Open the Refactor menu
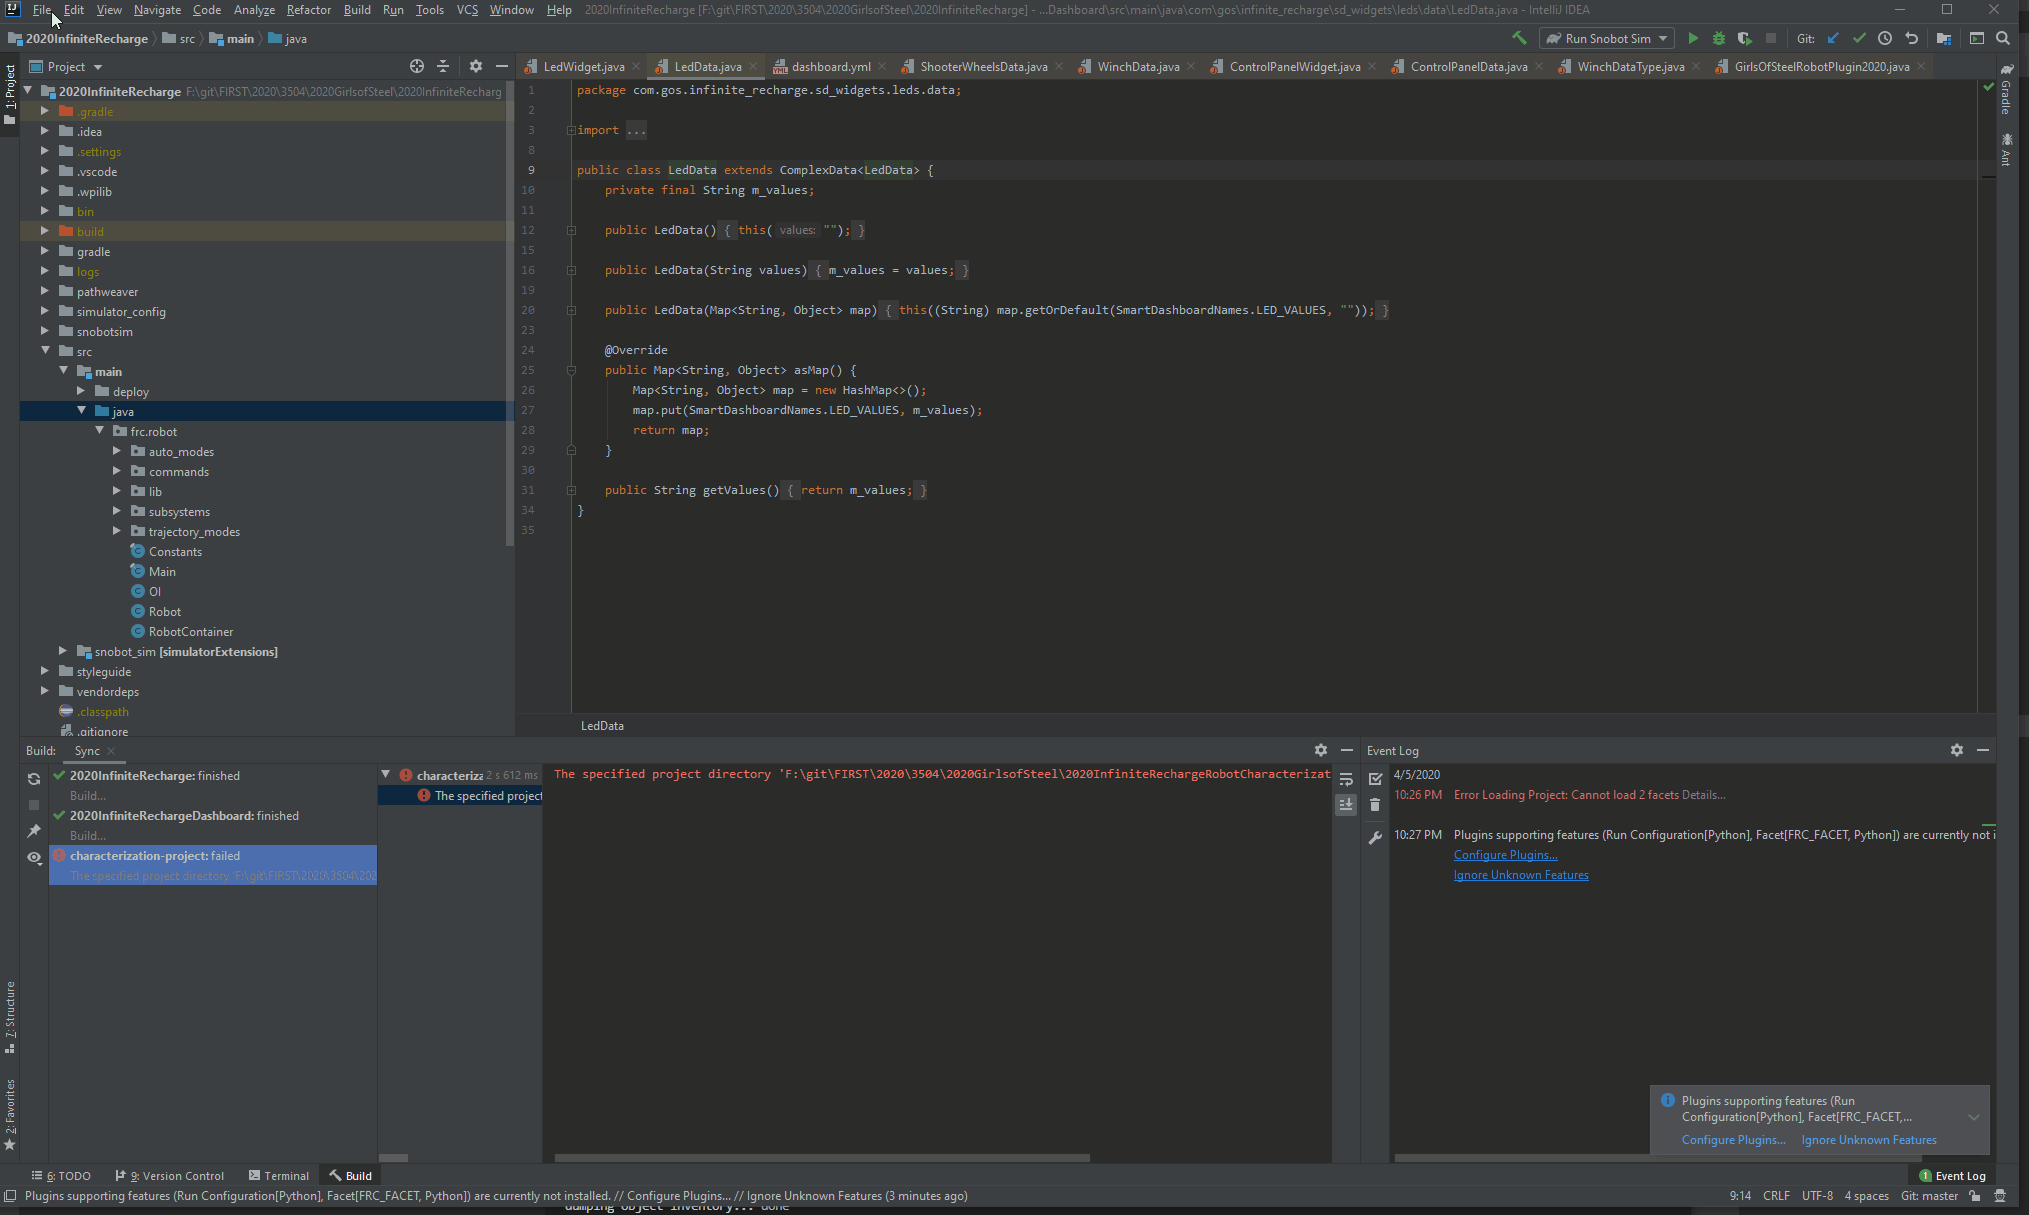 pyautogui.click(x=308, y=10)
